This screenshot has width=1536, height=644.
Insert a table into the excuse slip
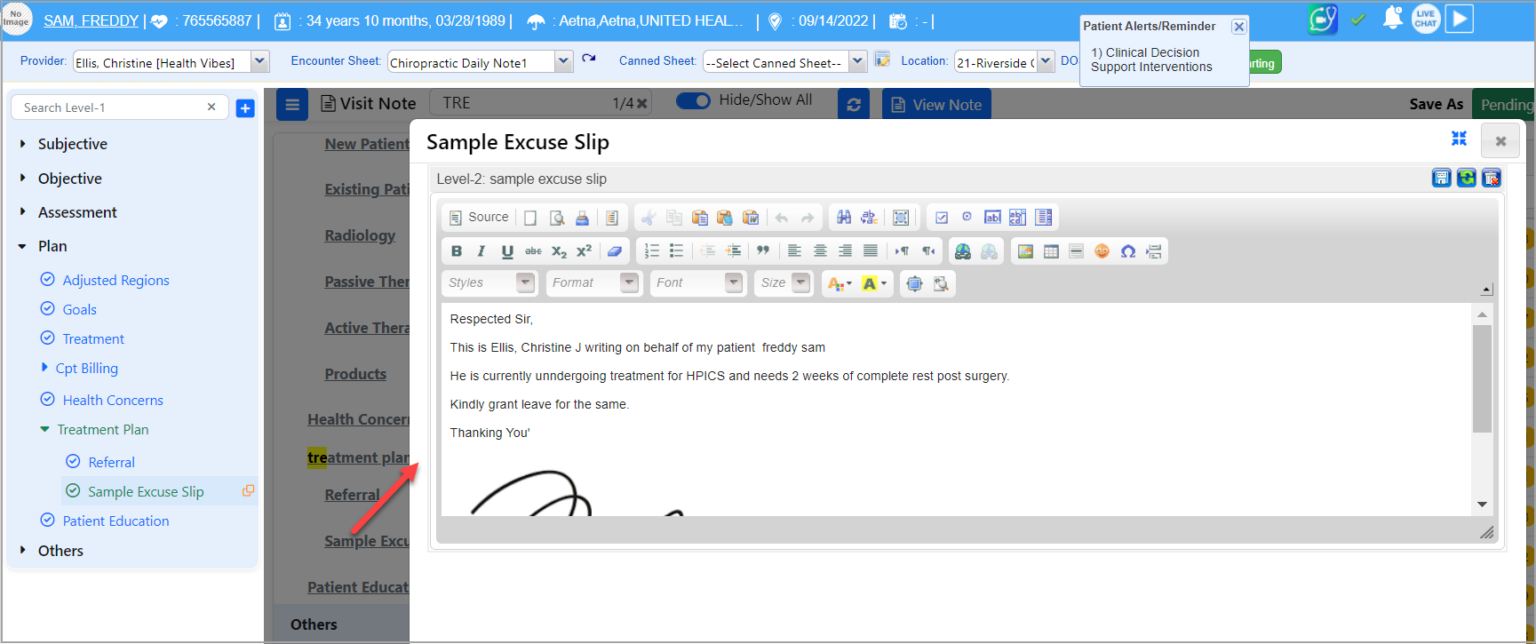[1051, 251]
